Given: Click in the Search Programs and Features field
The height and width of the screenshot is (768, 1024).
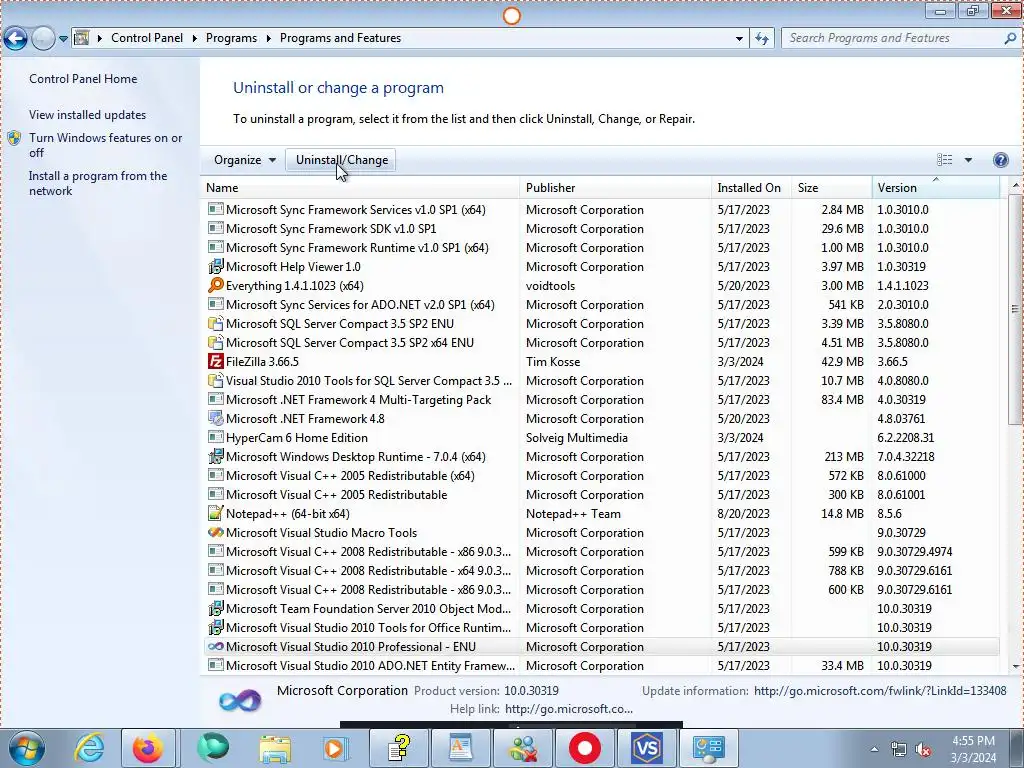Looking at the screenshot, I should click(x=892, y=39).
